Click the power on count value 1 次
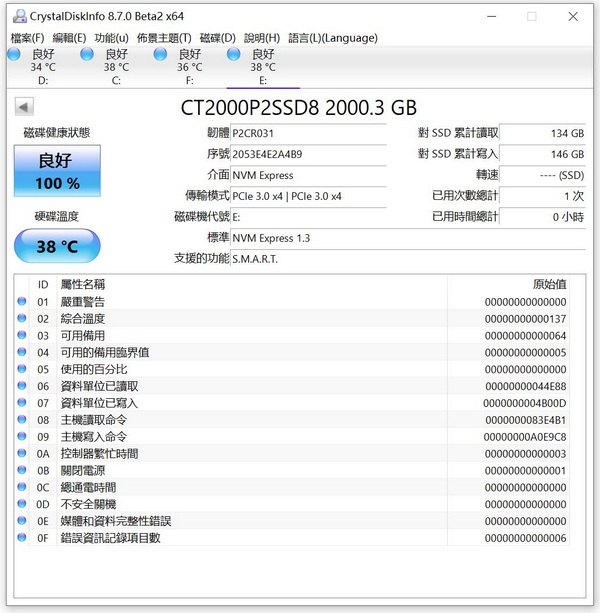Viewport: 600px width, 613px height. (x=543, y=196)
